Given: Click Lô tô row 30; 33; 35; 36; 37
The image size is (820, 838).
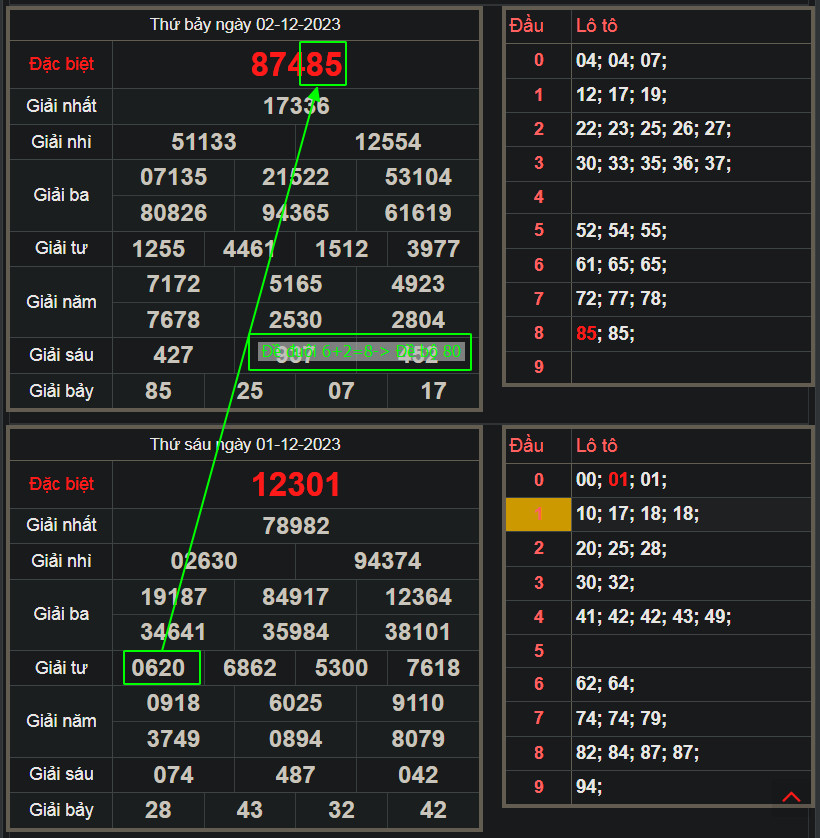Looking at the screenshot, I should coord(653,164).
